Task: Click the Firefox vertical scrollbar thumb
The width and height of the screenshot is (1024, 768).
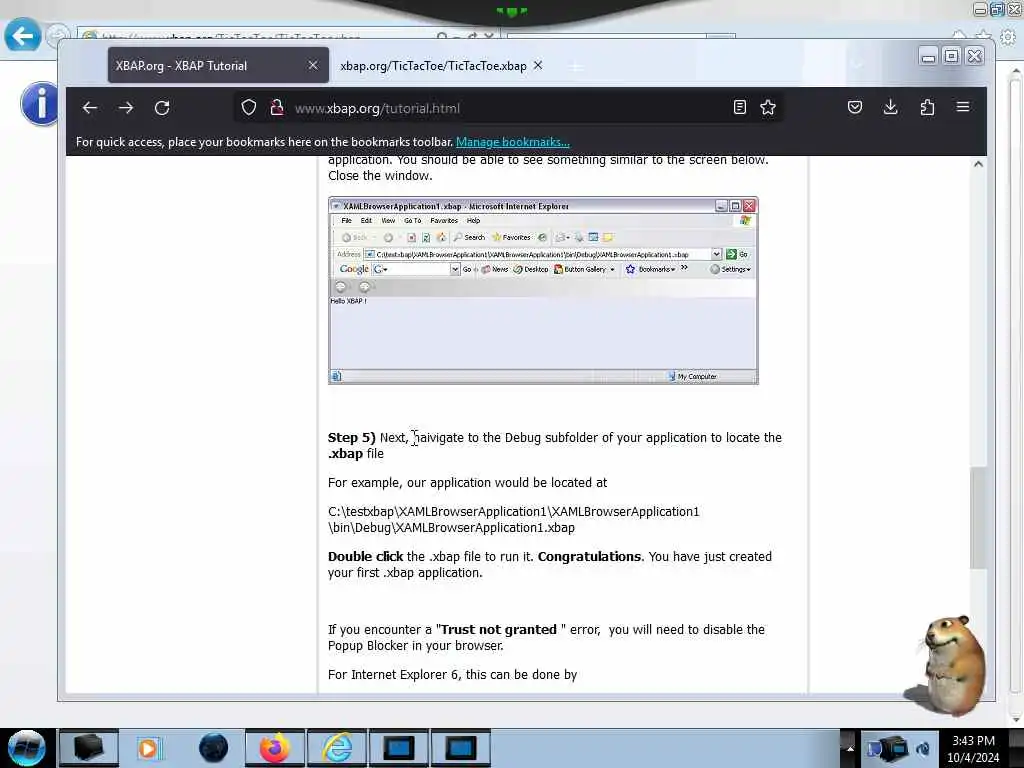Action: pyautogui.click(x=978, y=517)
